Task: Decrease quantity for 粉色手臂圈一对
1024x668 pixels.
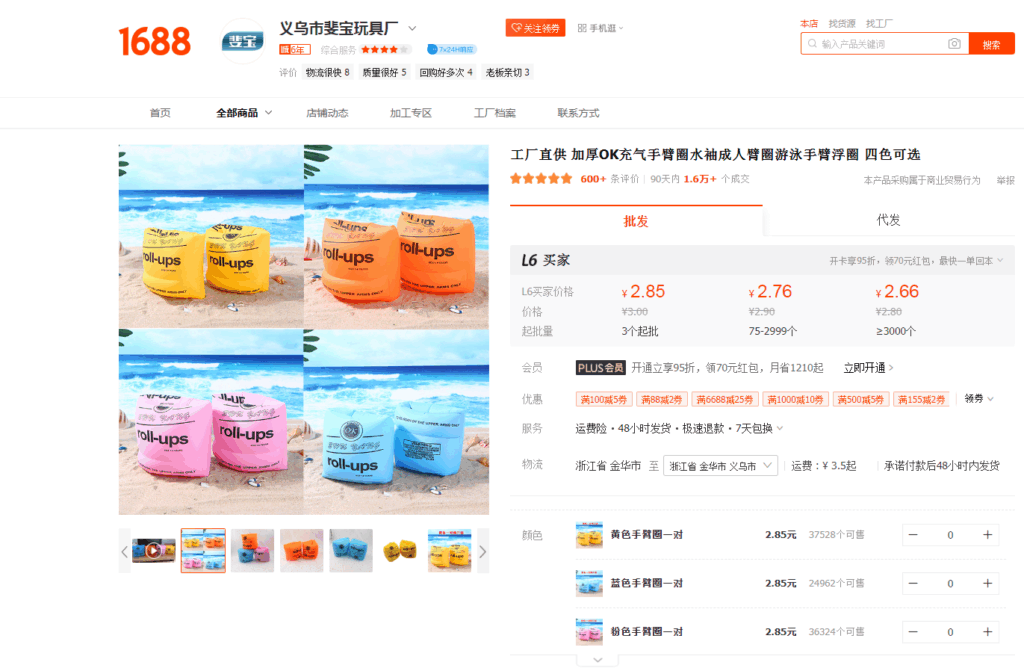Action: click(913, 631)
